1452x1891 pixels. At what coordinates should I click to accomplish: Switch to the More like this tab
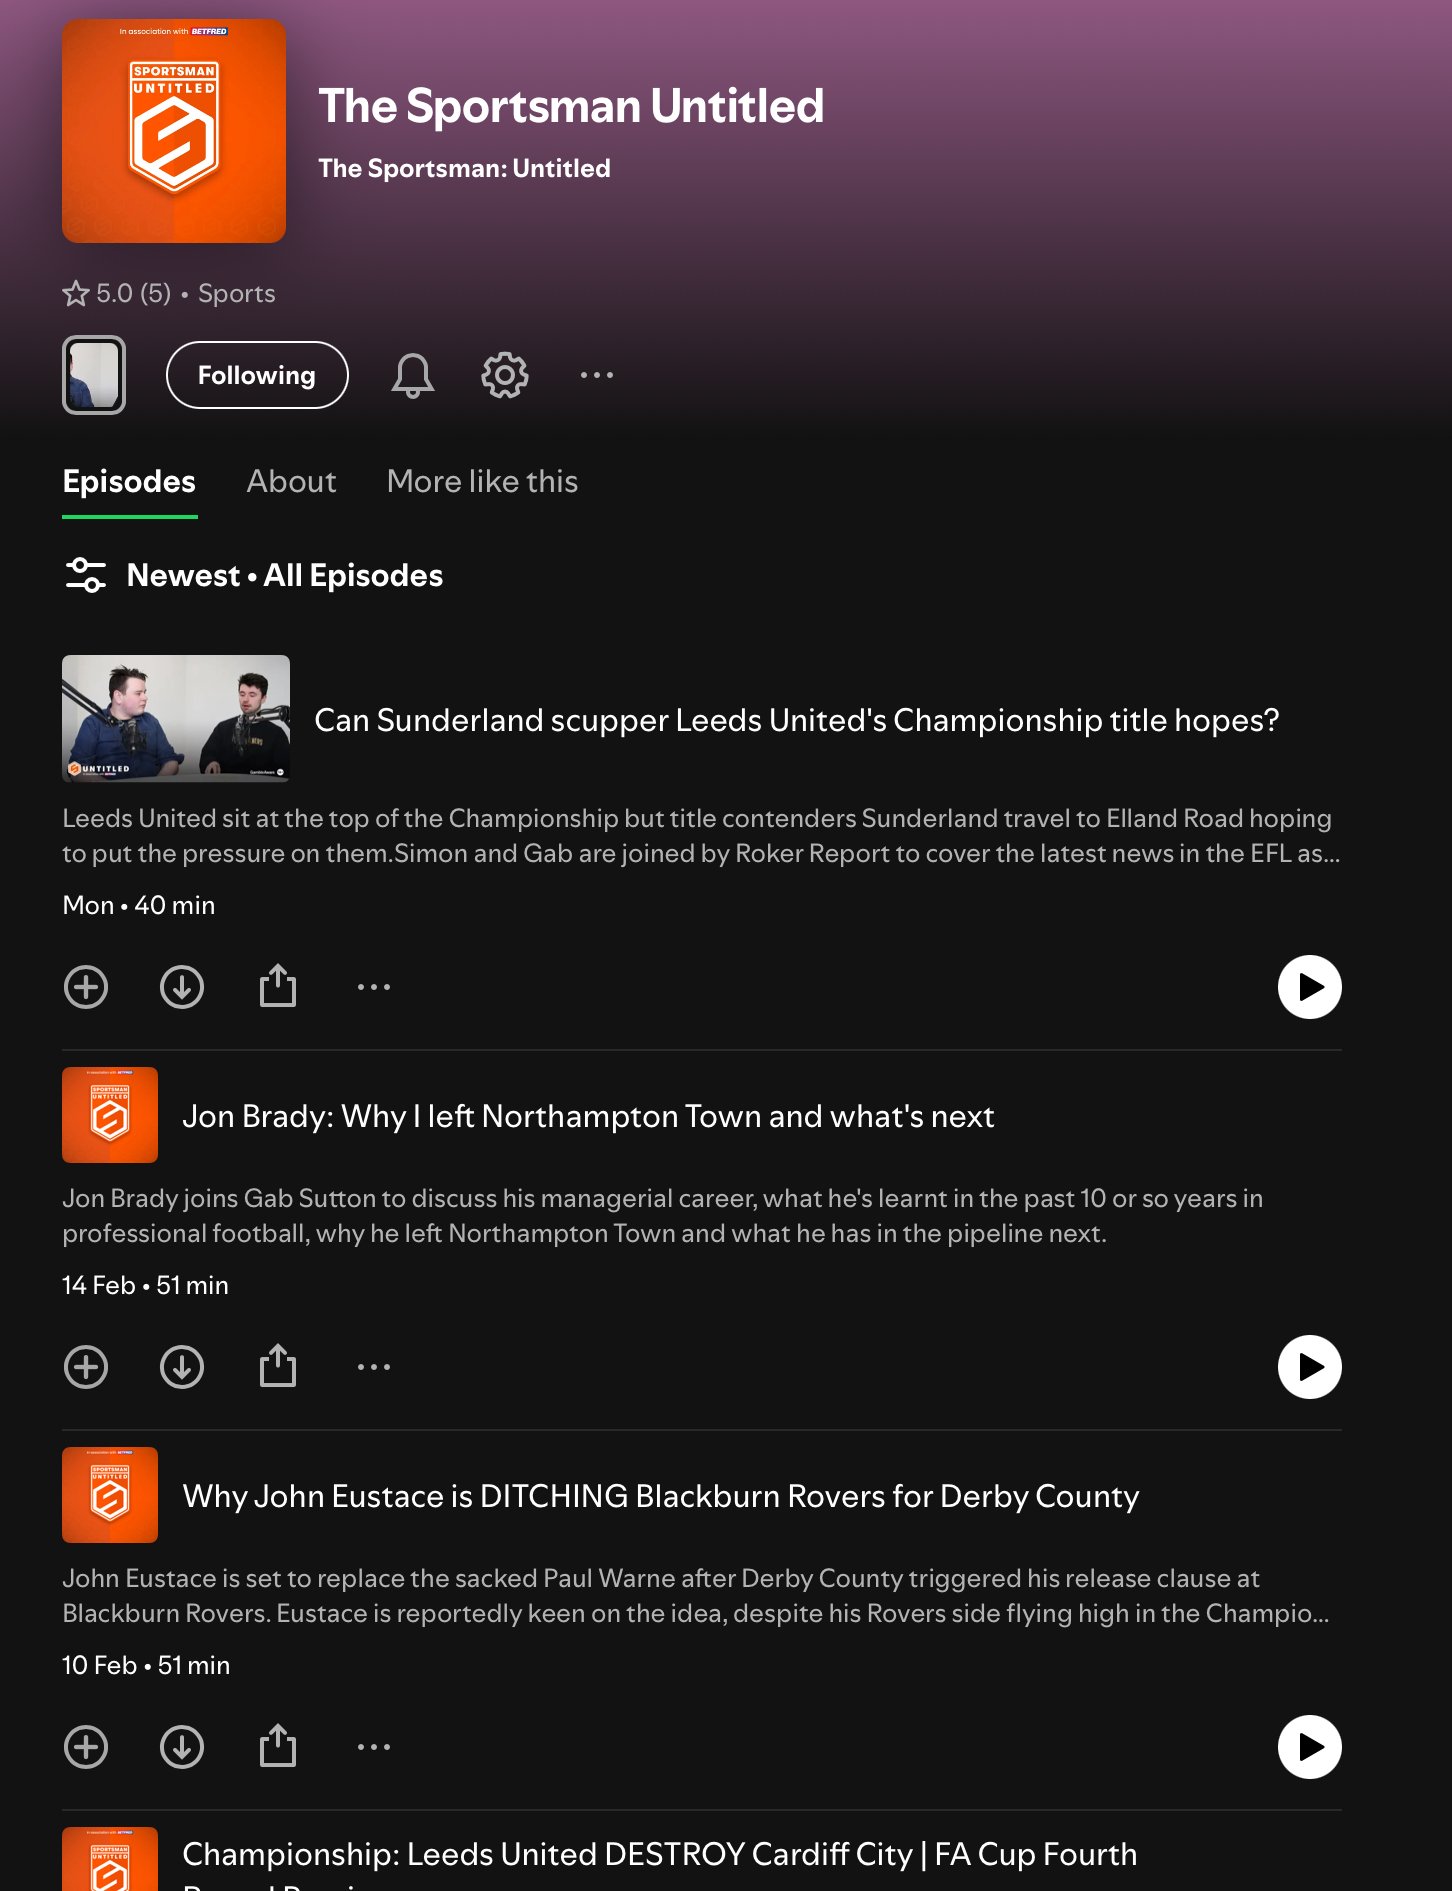(482, 482)
